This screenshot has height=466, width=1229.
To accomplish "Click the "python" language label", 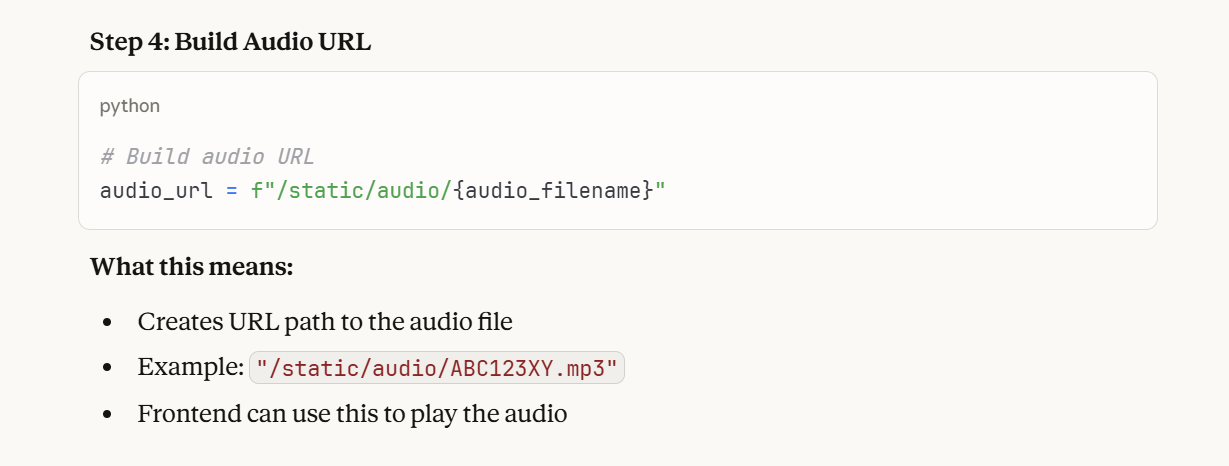I will 130,106.
